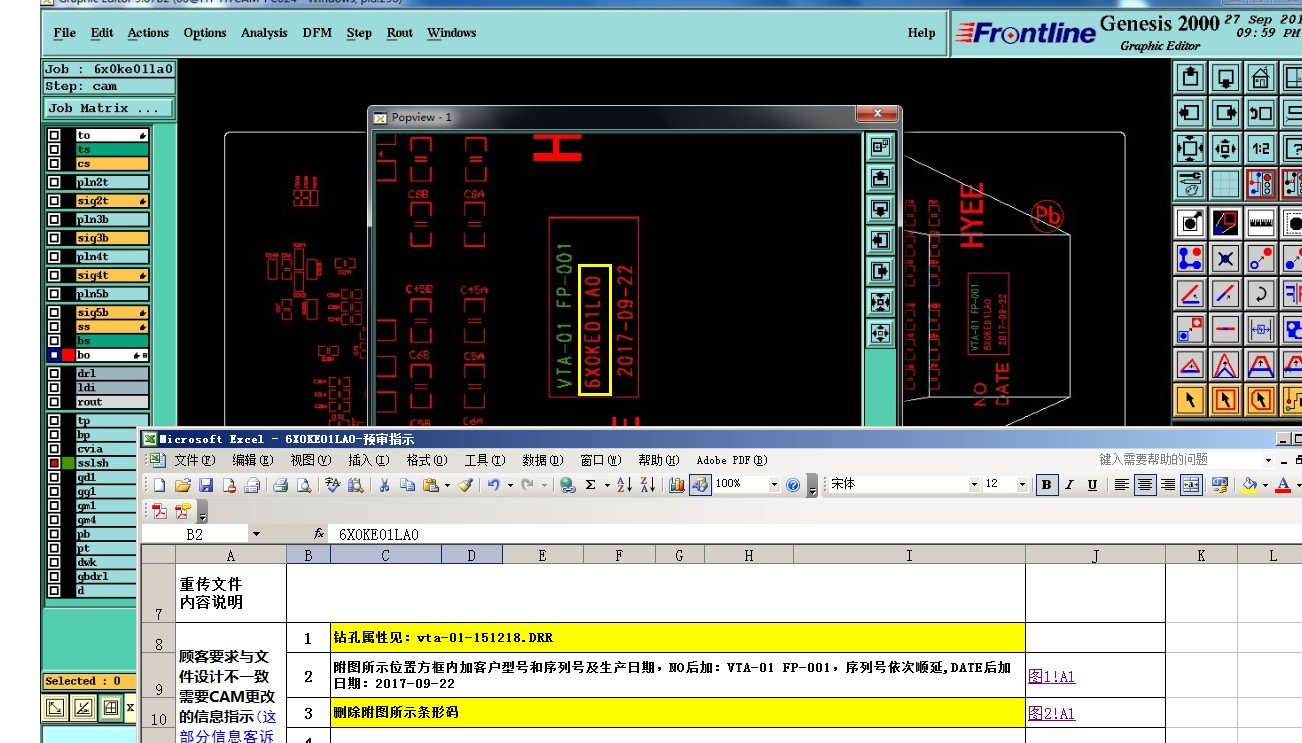Follow the 图2!A1 hyperlink

pyautogui.click(x=1051, y=714)
